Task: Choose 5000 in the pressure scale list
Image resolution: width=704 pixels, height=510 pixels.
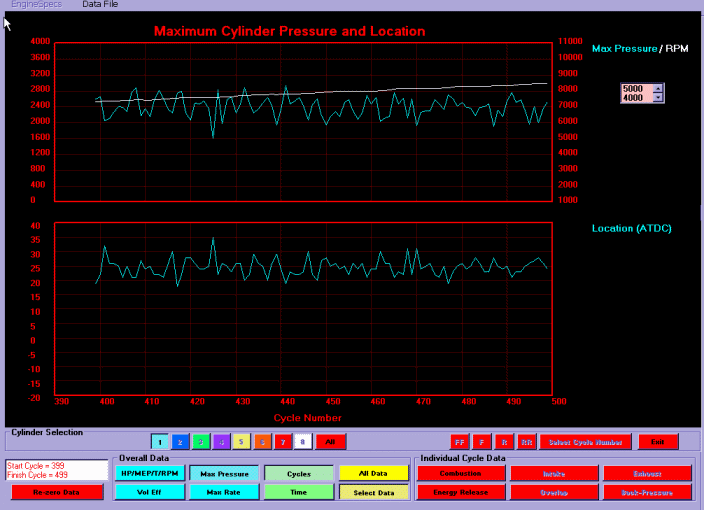Action: coord(635,88)
